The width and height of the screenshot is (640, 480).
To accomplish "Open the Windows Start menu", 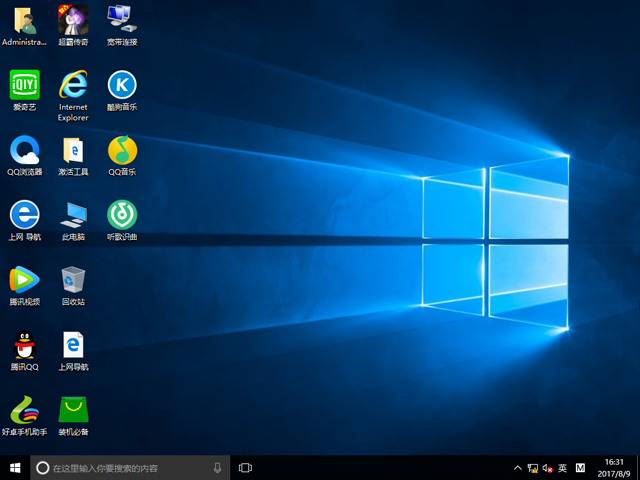I will pyautogui.click(x=15, y=467).
